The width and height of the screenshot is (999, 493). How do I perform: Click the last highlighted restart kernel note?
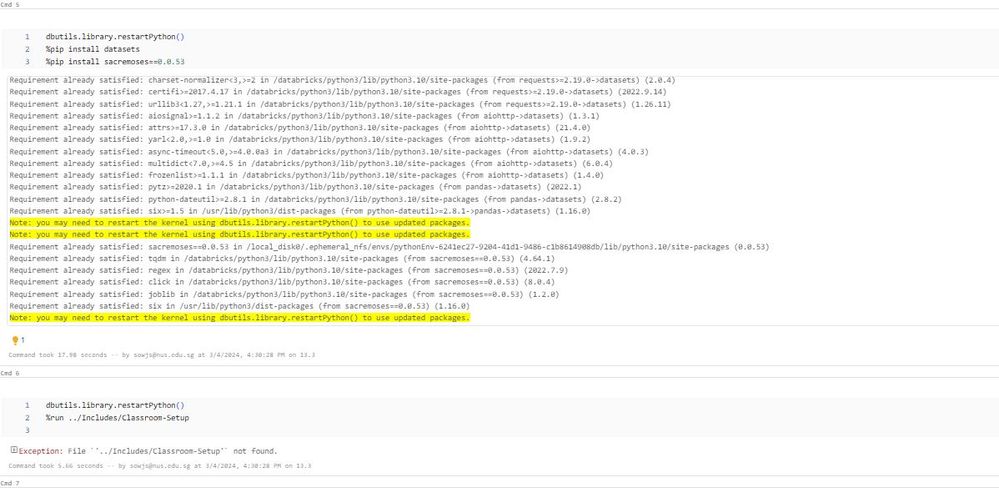pos(238,317)
